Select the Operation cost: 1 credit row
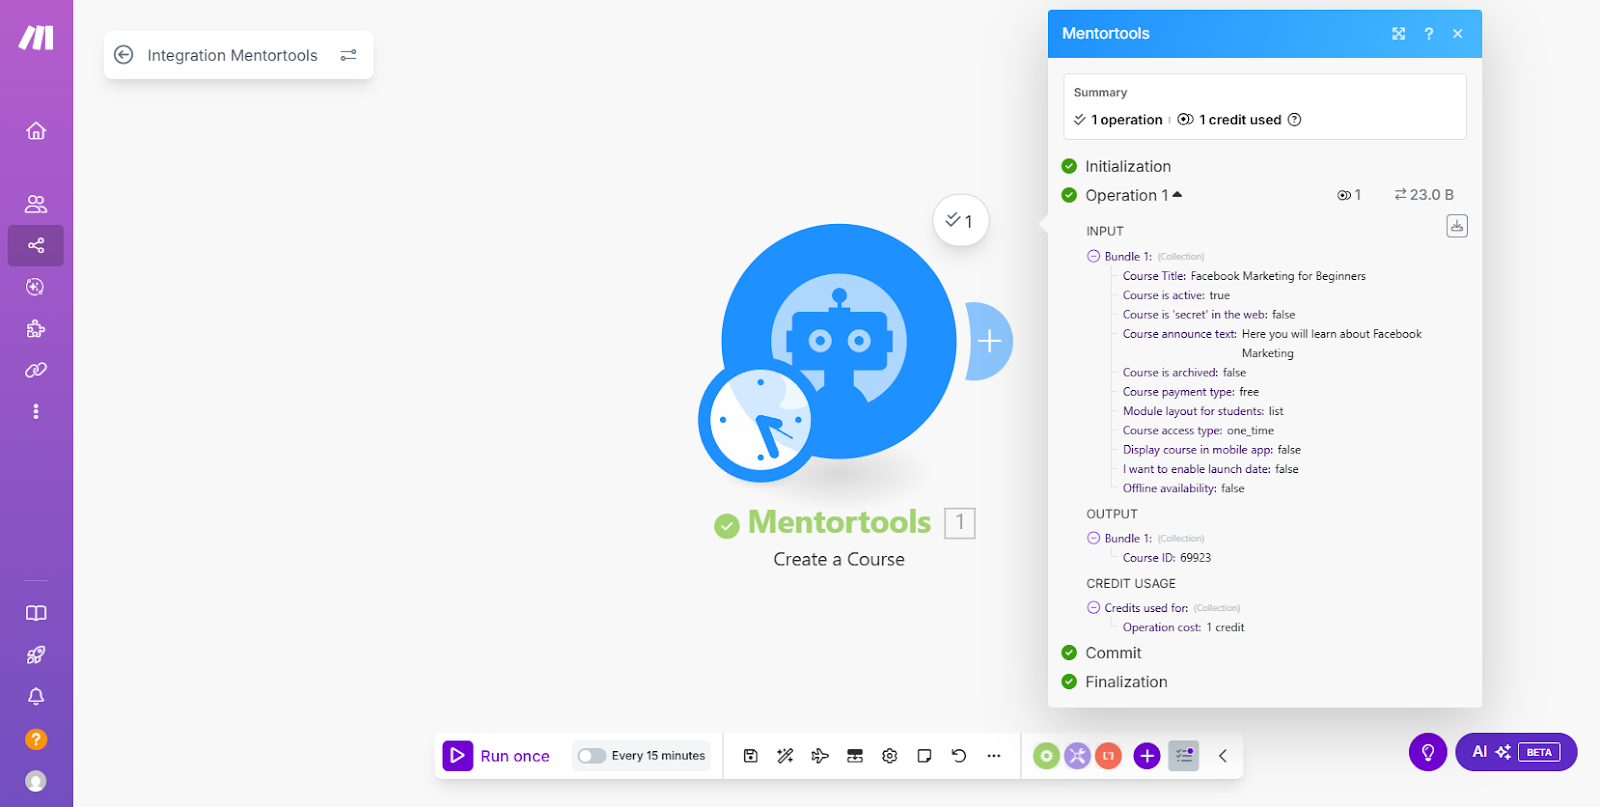The width and height of the screenshot is (1600, 807). click(1184, 628)
